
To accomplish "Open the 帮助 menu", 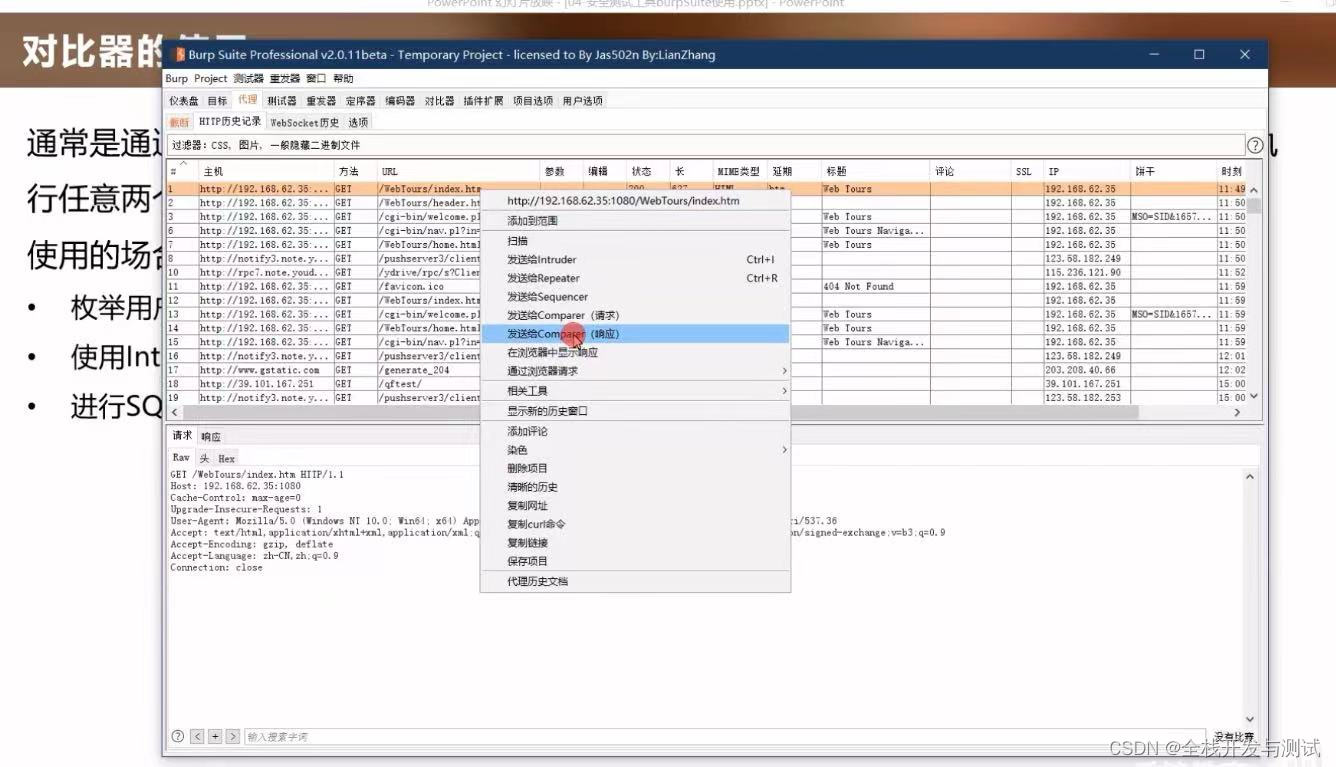I will (343, 78).
